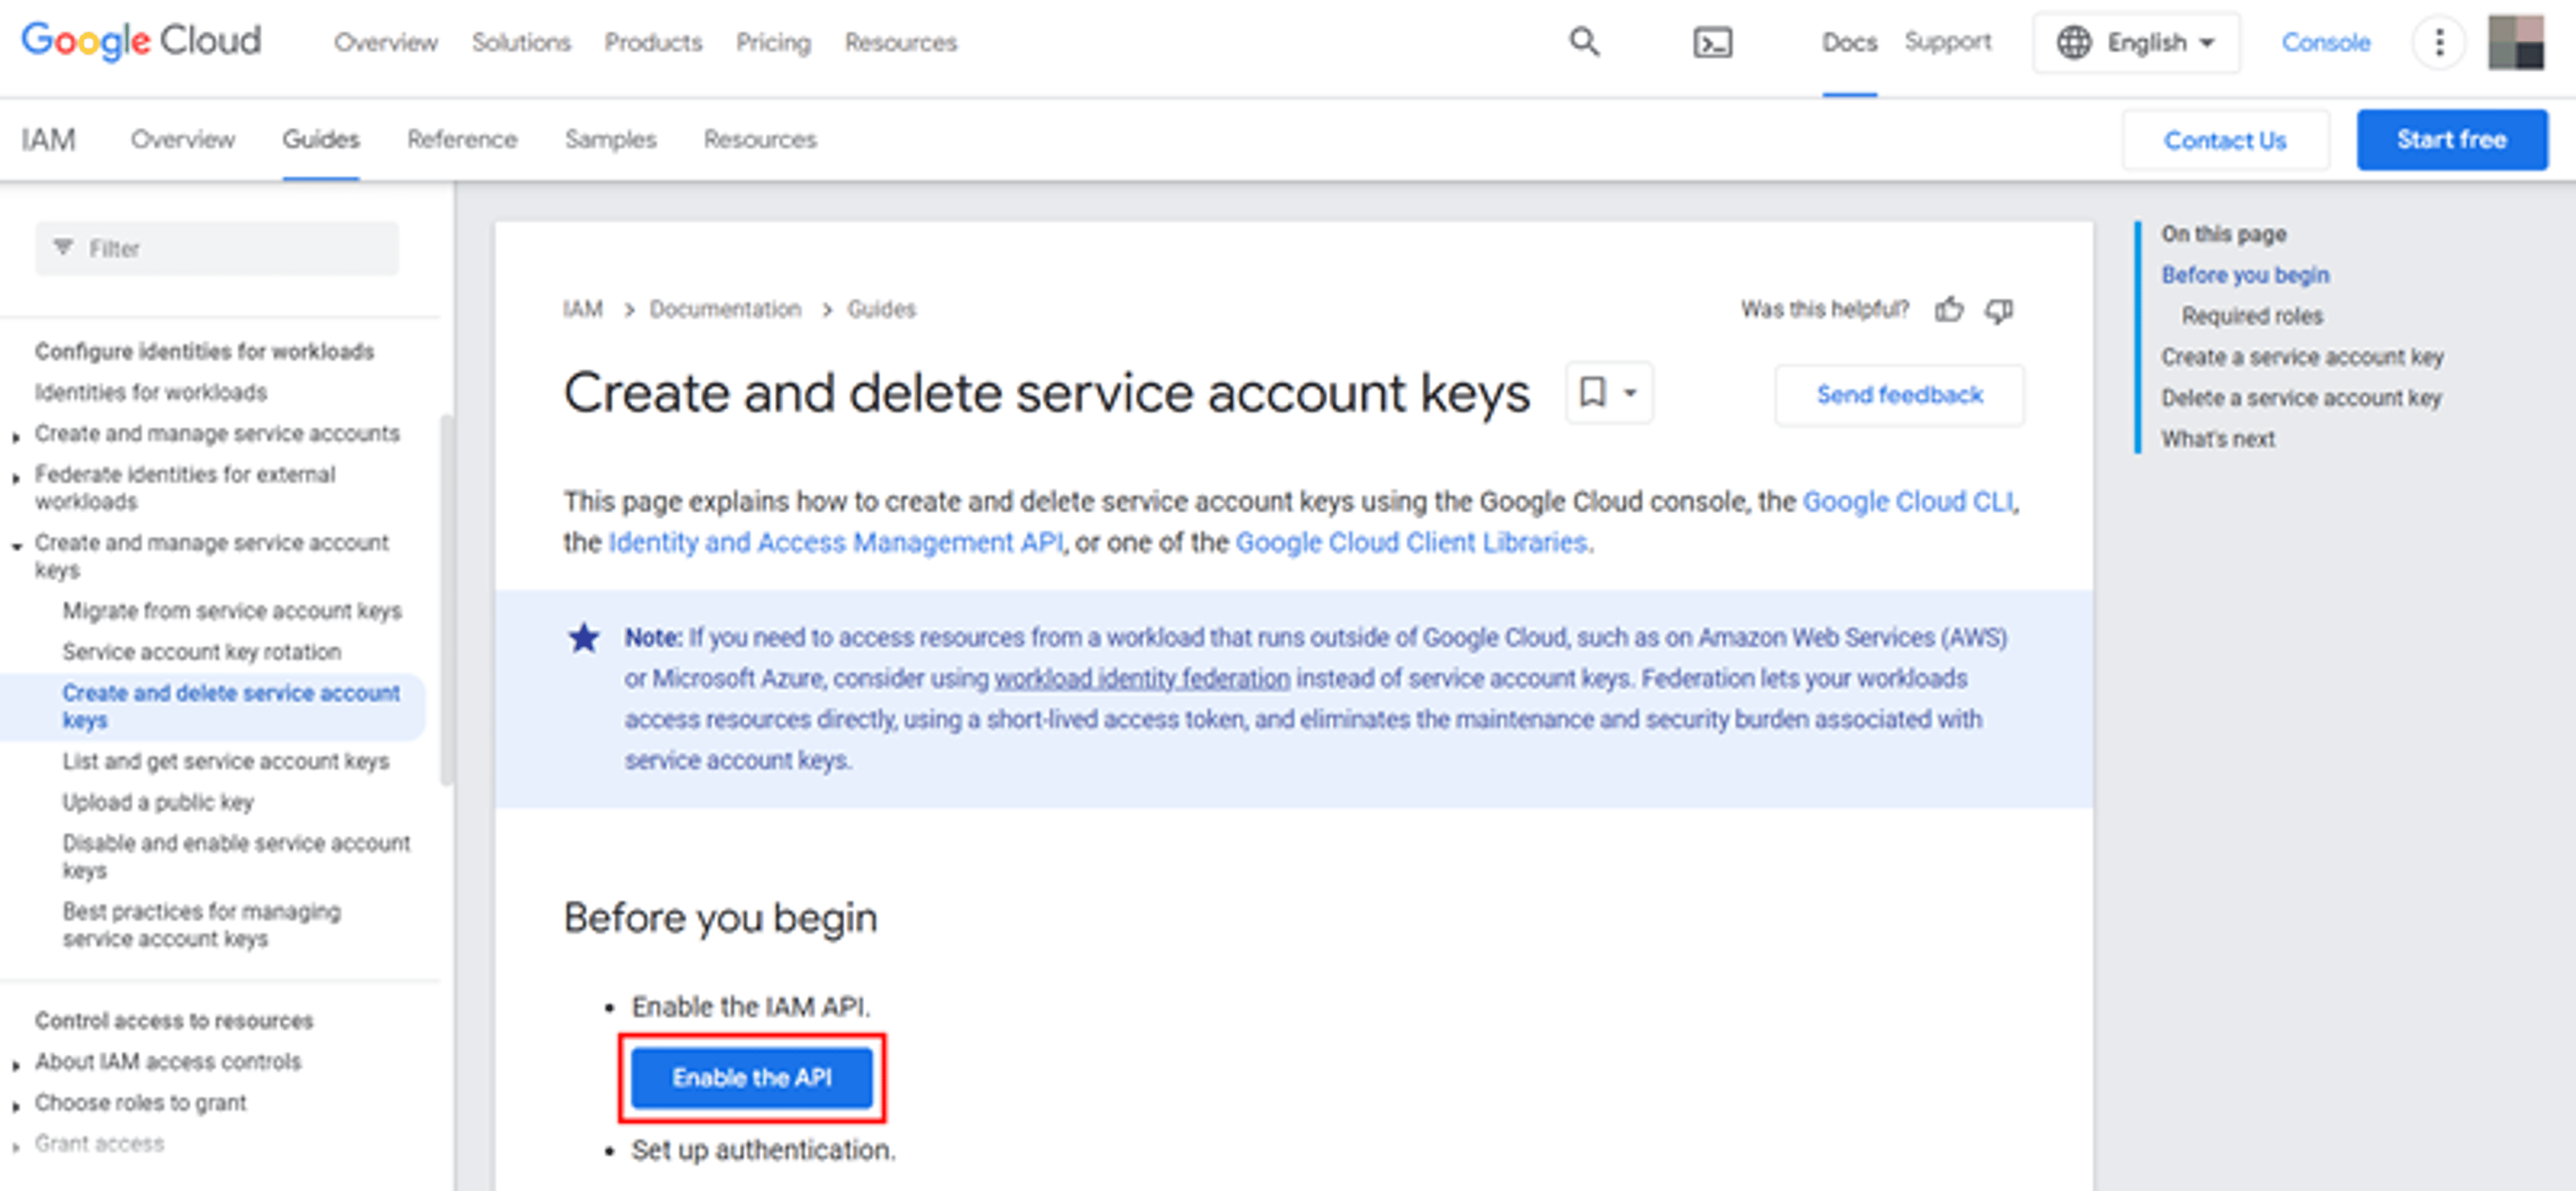Click the bookmark icon next to title
Image resolution: width=2576 pixels, height=1191 pixels.
1592,392
